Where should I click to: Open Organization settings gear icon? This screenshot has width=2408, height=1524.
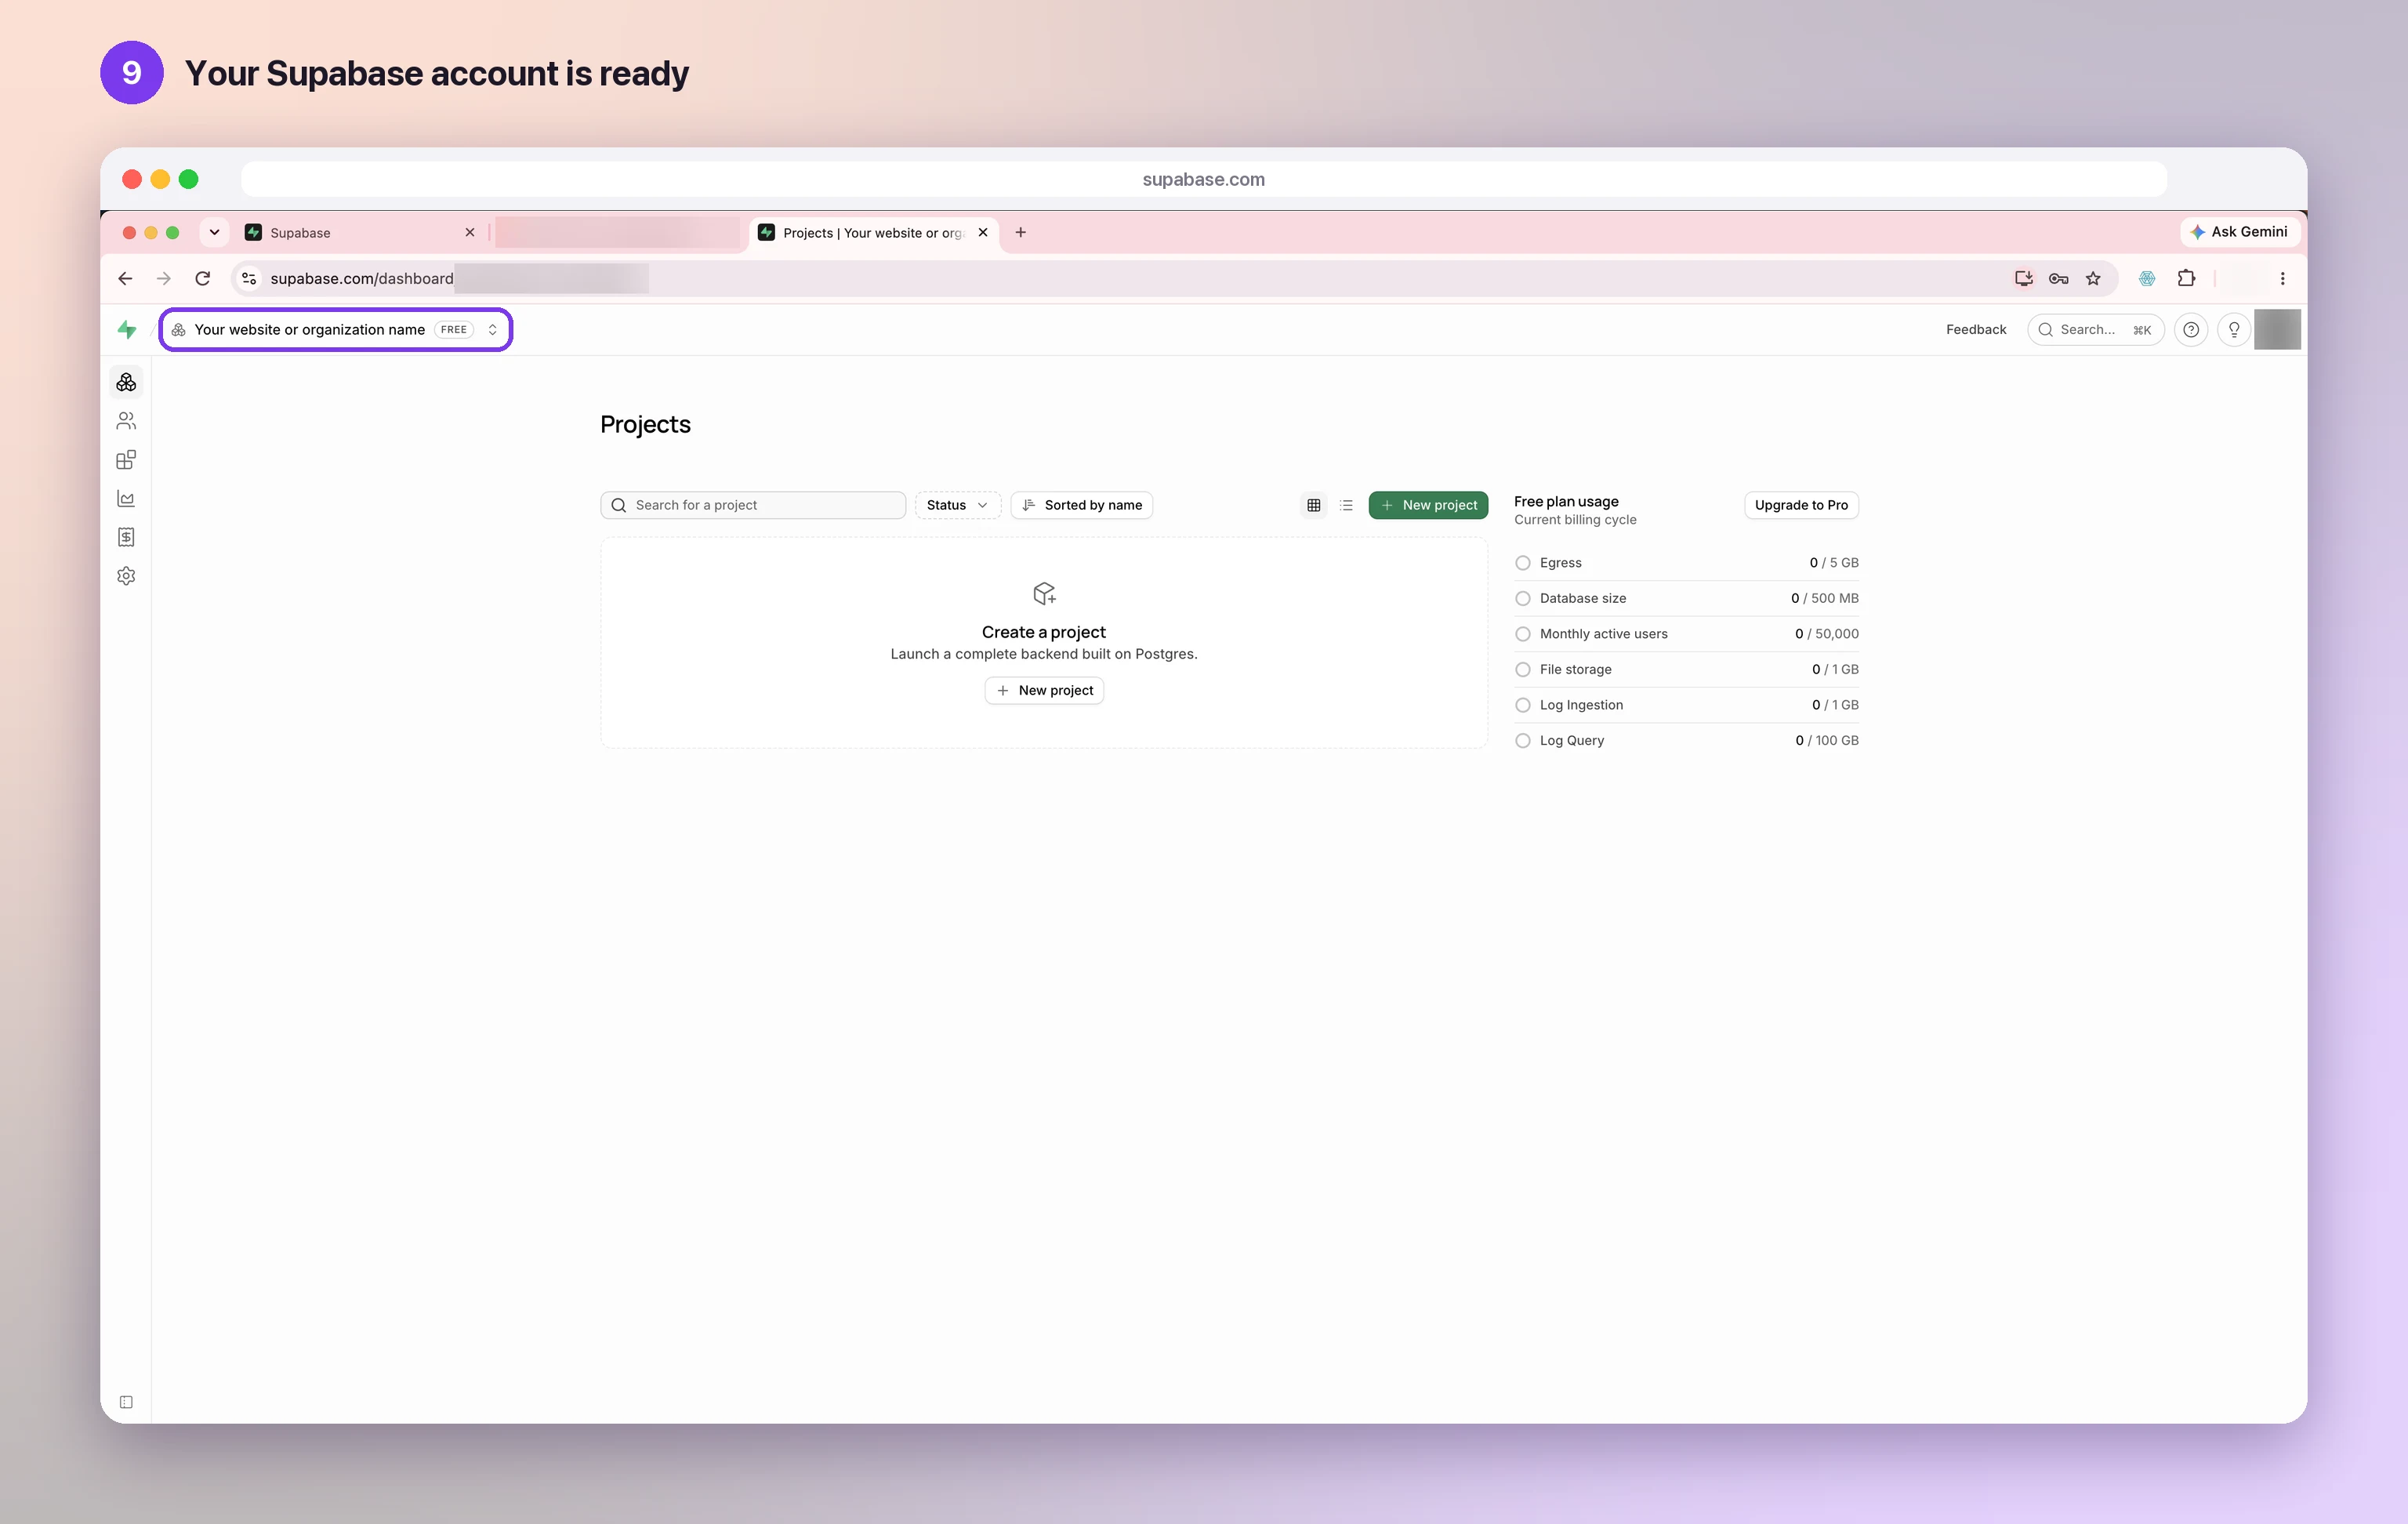[x=126, y=576]
